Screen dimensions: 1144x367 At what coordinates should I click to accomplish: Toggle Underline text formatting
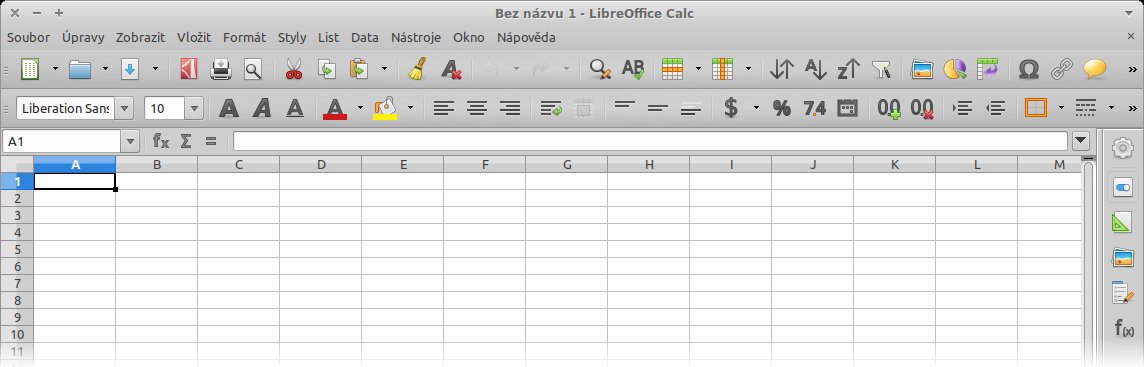(x=295, y=109)
